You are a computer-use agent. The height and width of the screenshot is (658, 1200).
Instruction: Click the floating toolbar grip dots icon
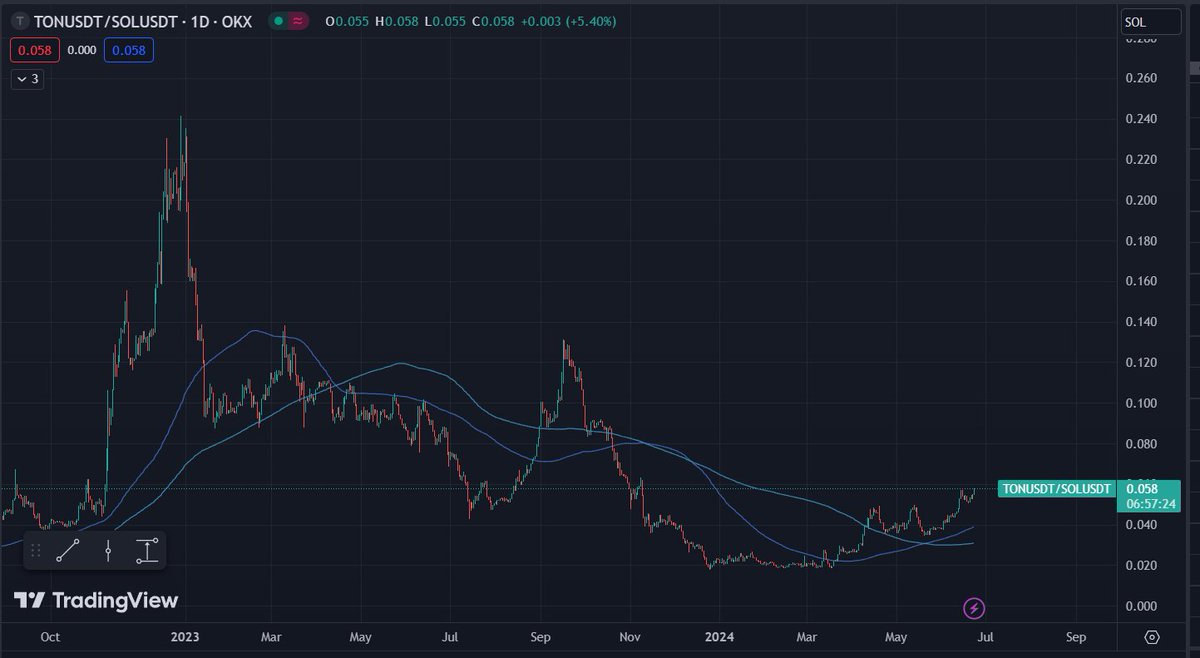pos(35,549)
